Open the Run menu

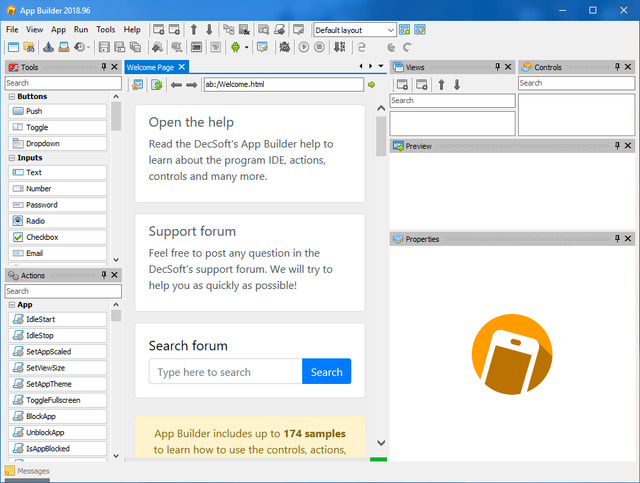[x=81, y=30]
